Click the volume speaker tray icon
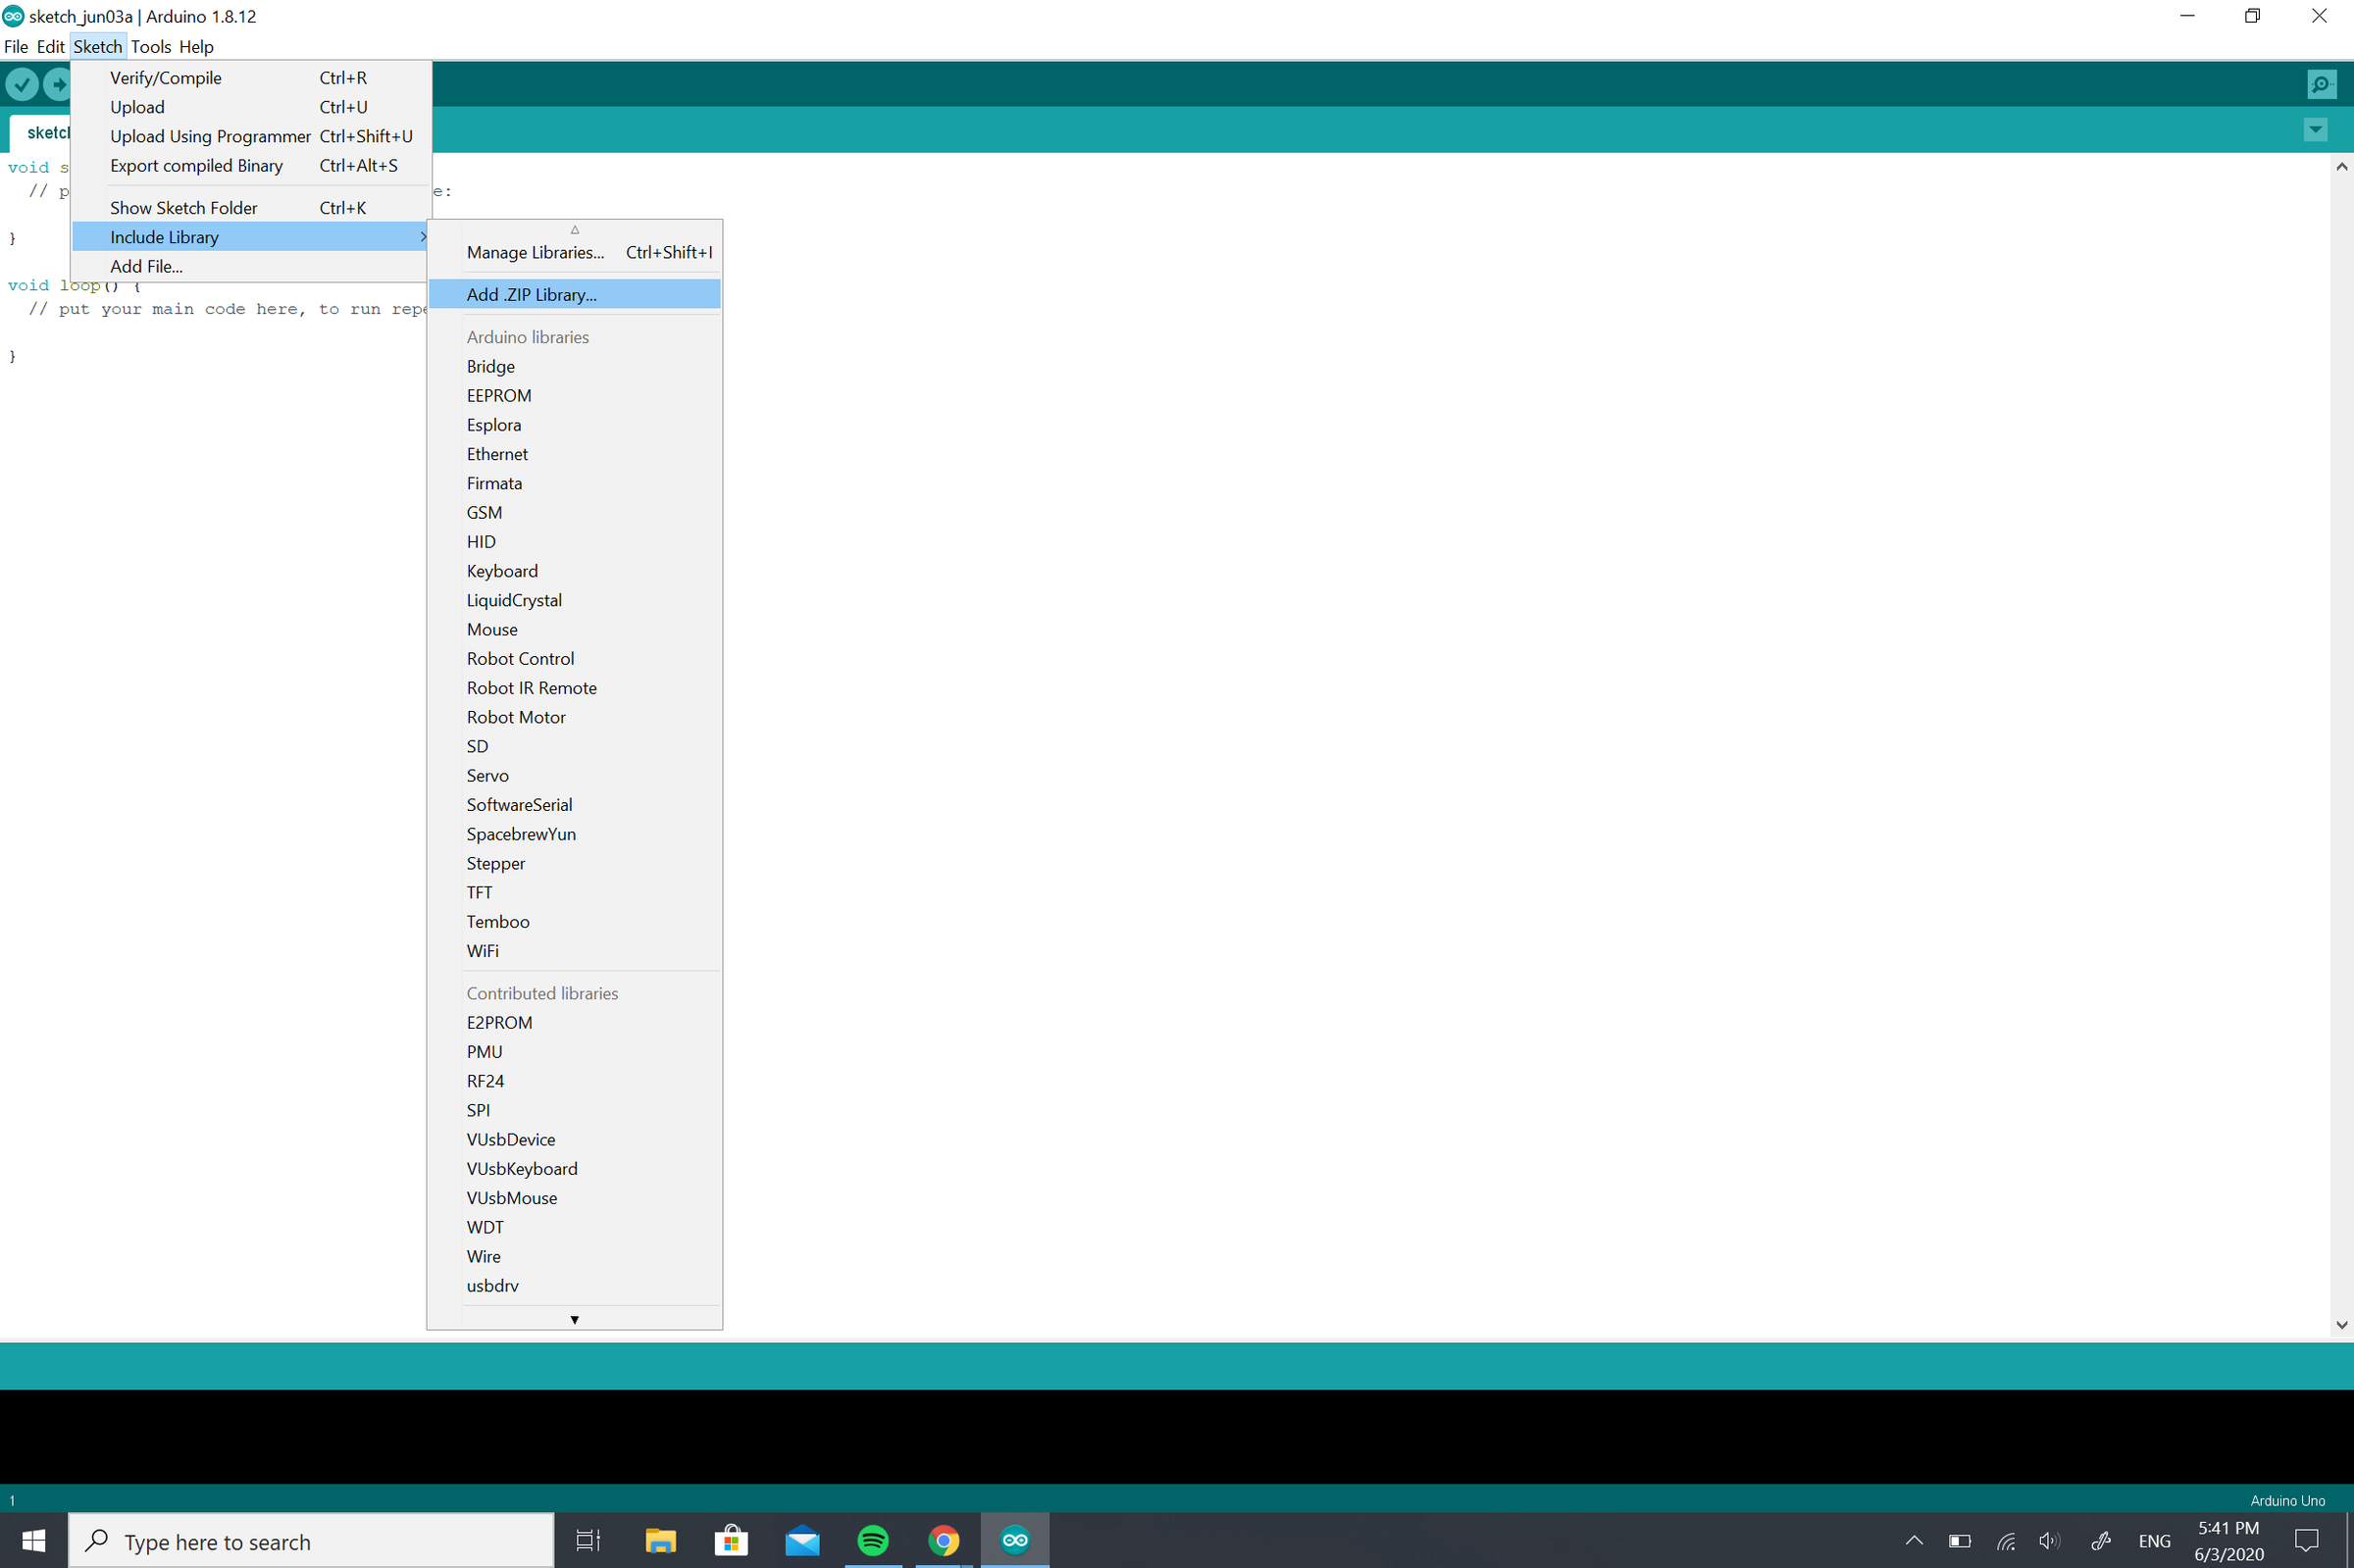Image resolution: width=2354 pixels, height=1568 pixels. coord(2048,1541)
